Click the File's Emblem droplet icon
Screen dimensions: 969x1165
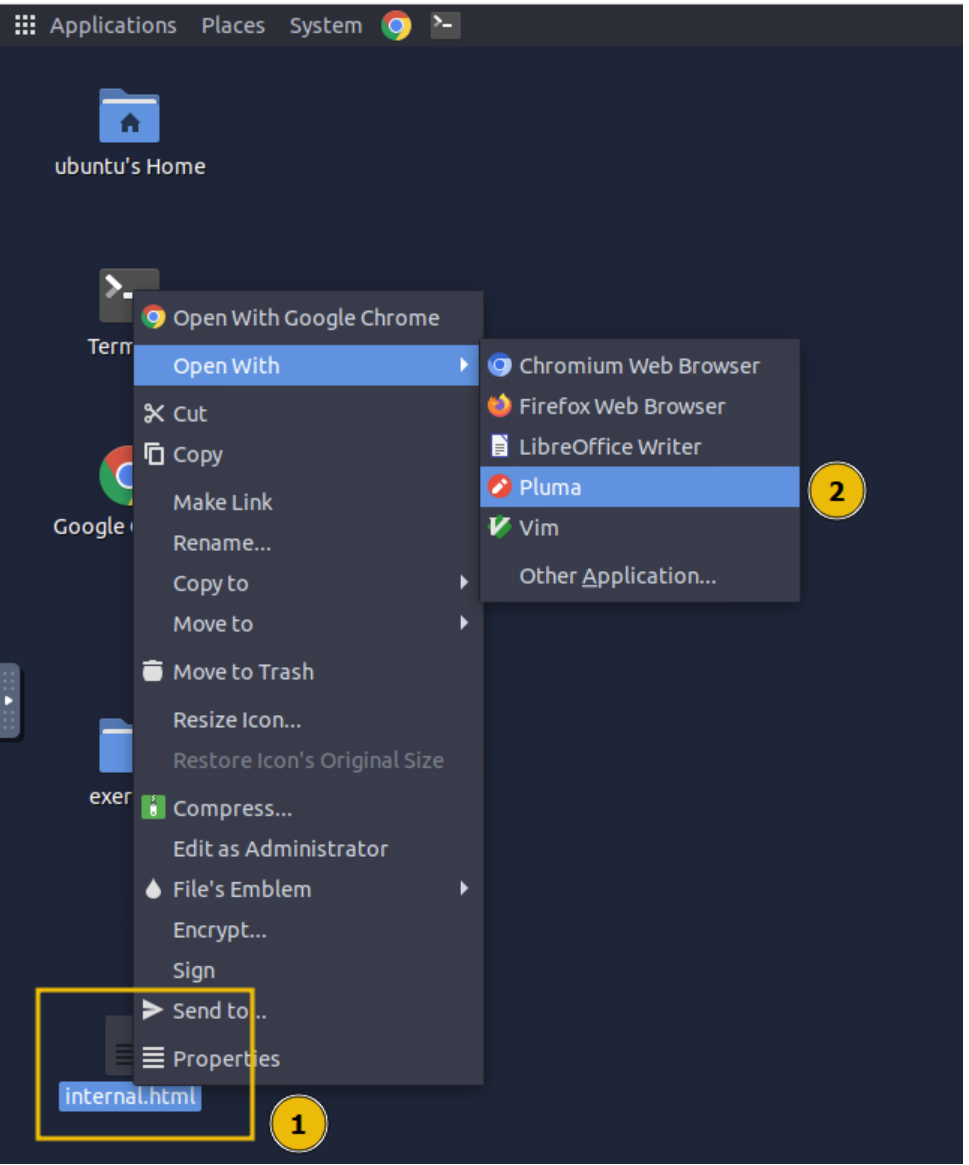pyautogui.click(x=153, y=889)
